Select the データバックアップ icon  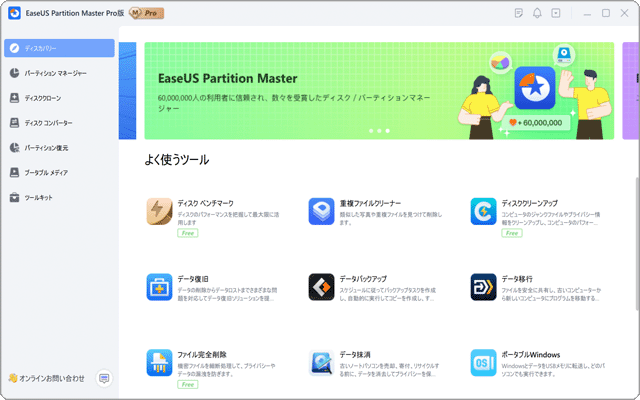[x=321, y=287]
